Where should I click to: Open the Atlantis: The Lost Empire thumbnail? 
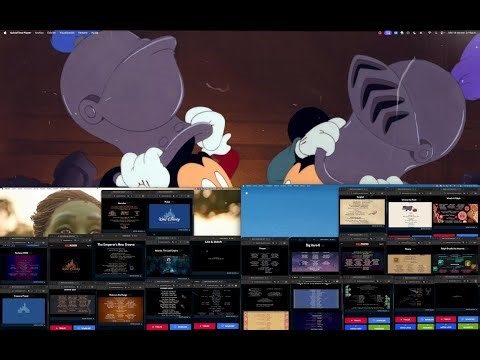point(168,265)
